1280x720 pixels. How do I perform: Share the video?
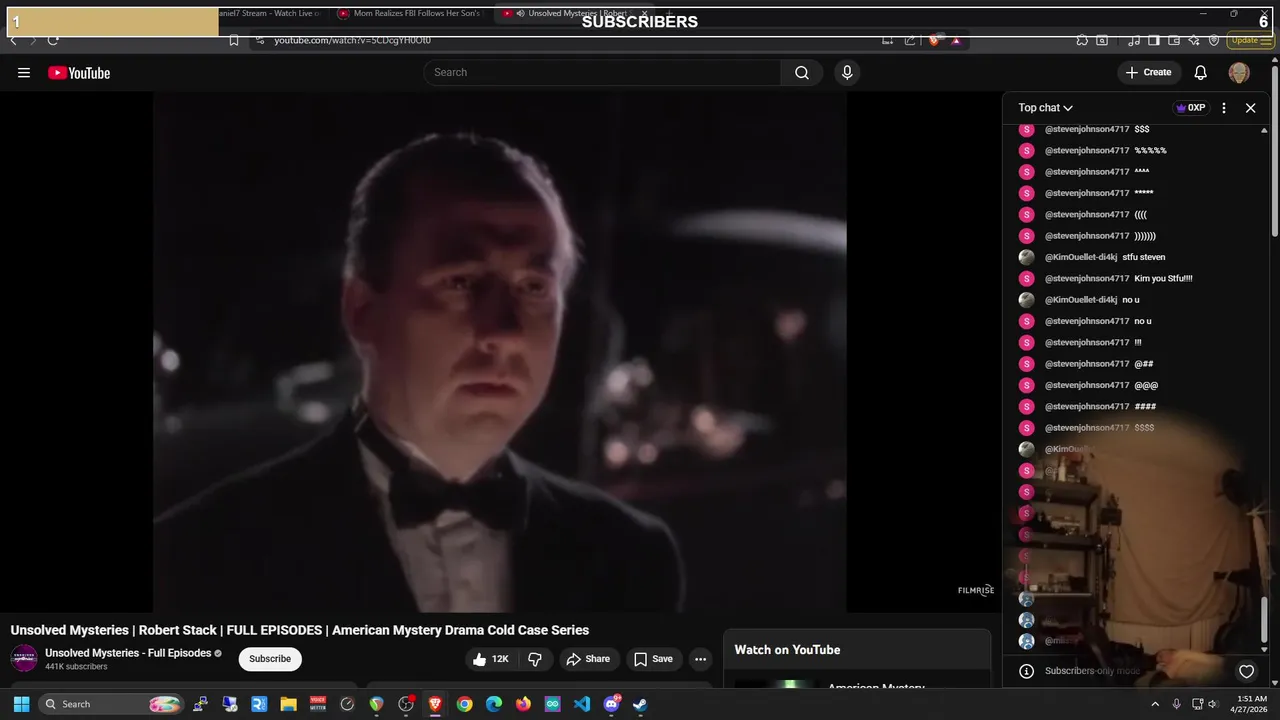tap(588, 659)
